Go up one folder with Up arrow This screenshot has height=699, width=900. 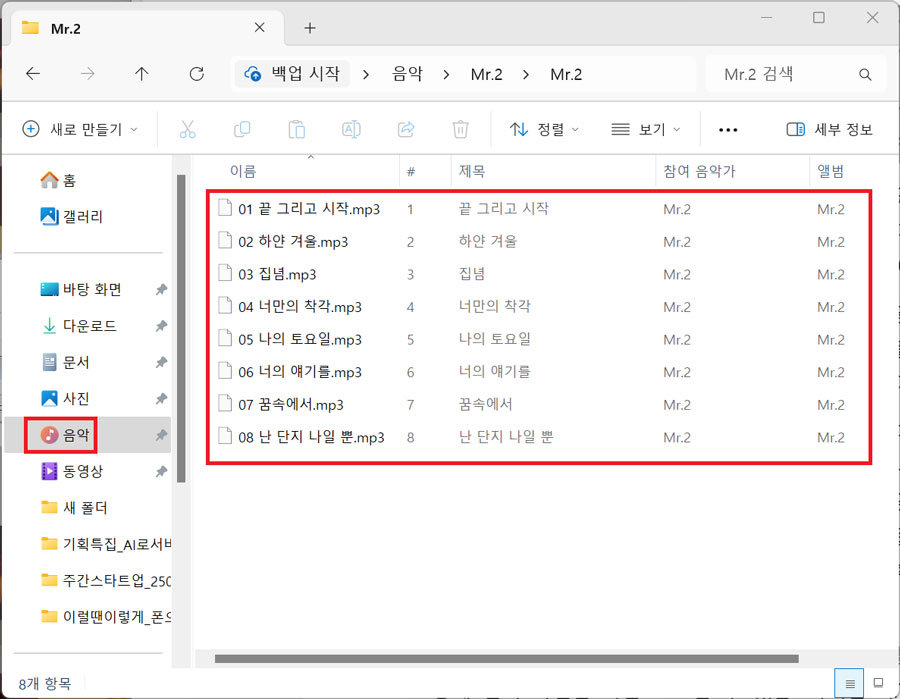tap(142, 74)
